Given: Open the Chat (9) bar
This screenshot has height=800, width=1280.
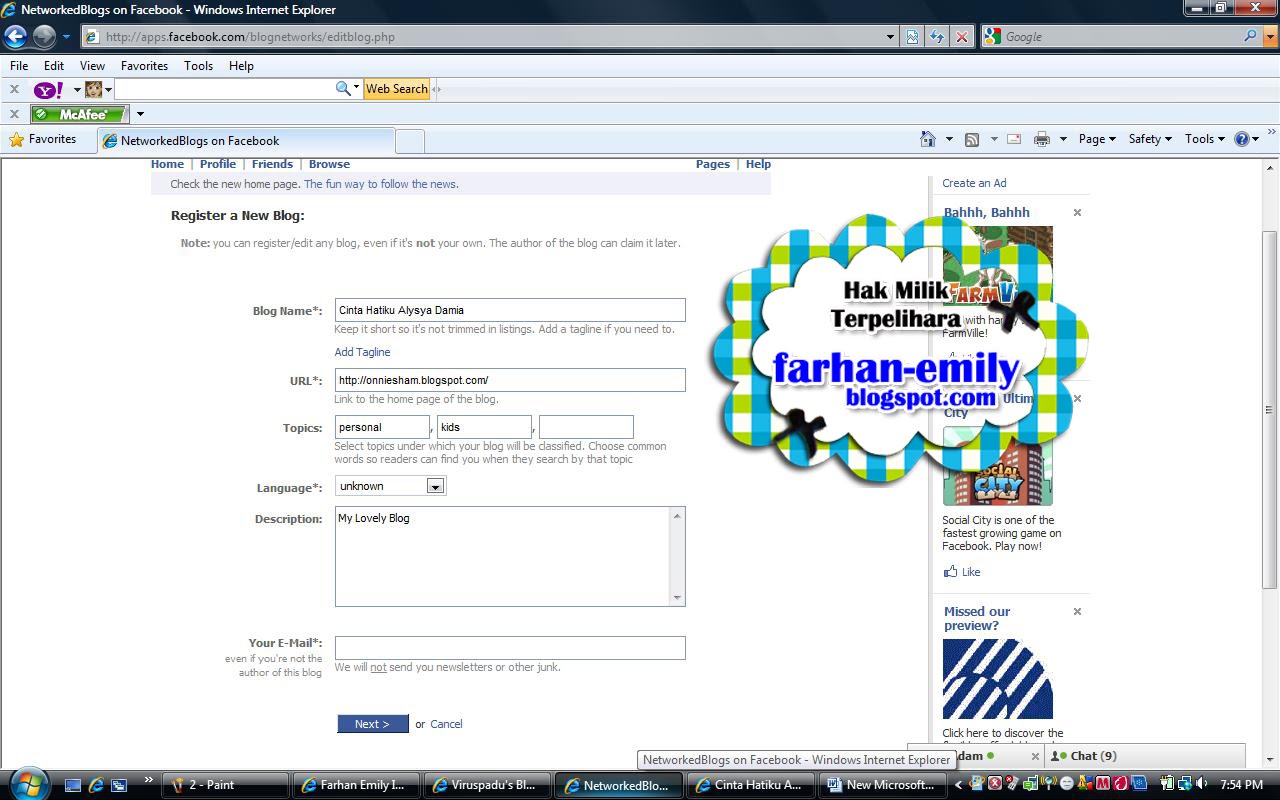Looking at the screenshot, I should click(x=1145, y=756).
